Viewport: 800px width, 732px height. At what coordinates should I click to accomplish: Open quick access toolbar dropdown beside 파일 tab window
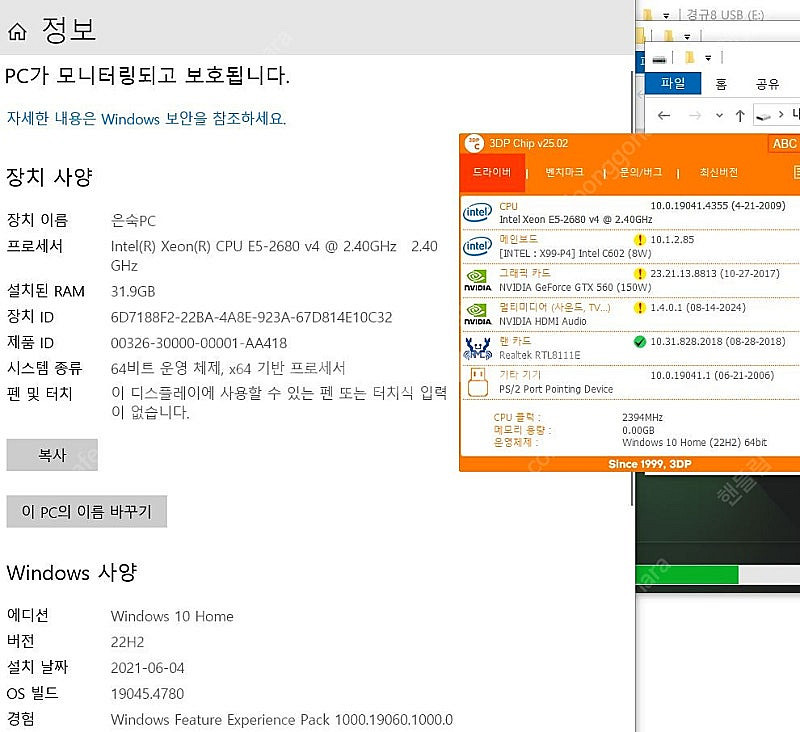click(x=708, y=58)
